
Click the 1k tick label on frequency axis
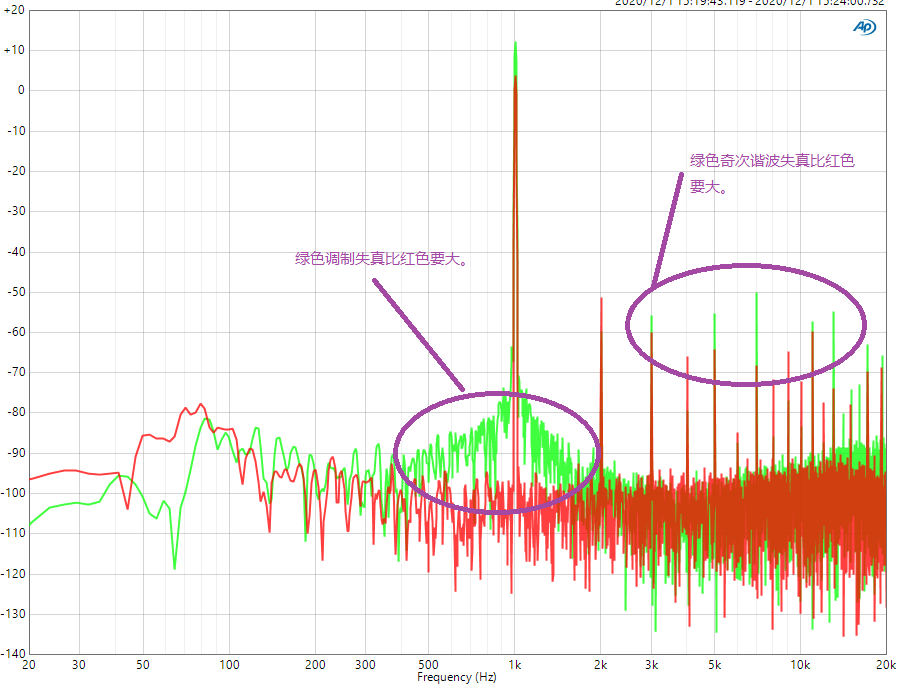(514, 665)
